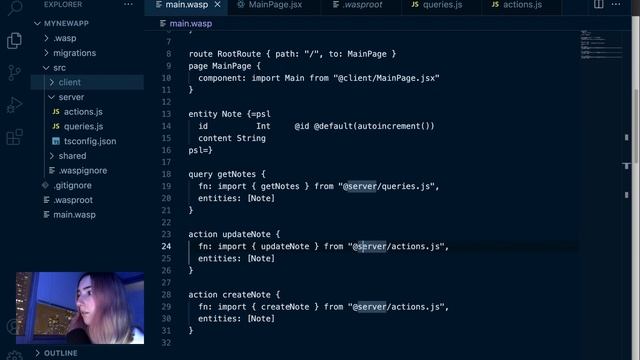Screen dimensions: 640x360
Task: Click the .wasproot file icon in explorer
Action: click(47, 200)
